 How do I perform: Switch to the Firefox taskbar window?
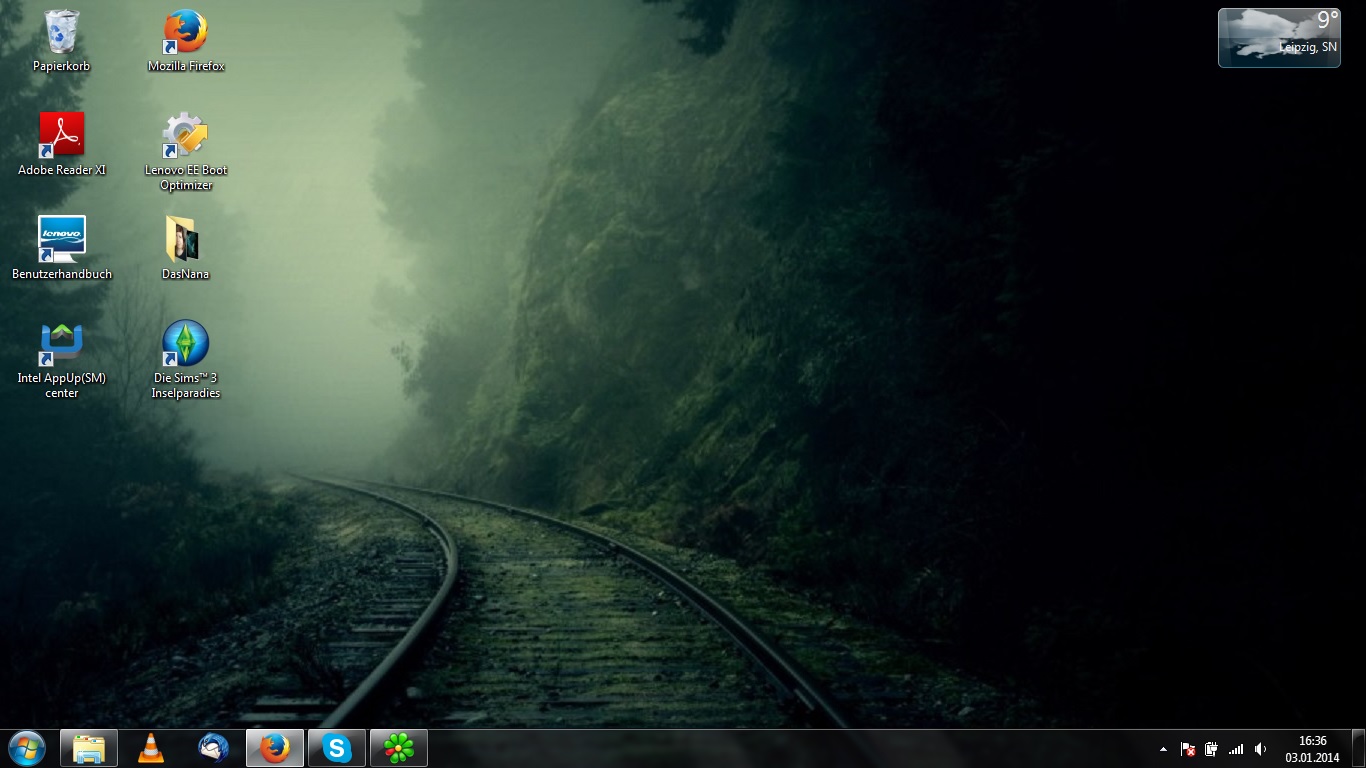[275, 748]
